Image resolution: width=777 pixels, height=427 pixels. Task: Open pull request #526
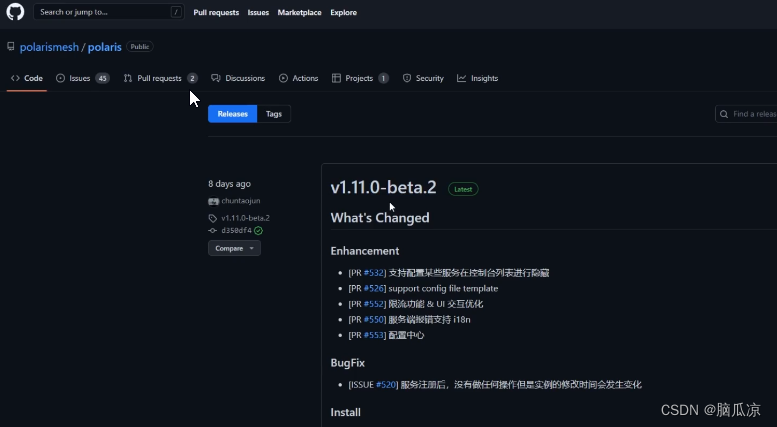click(x=374, y=288)
